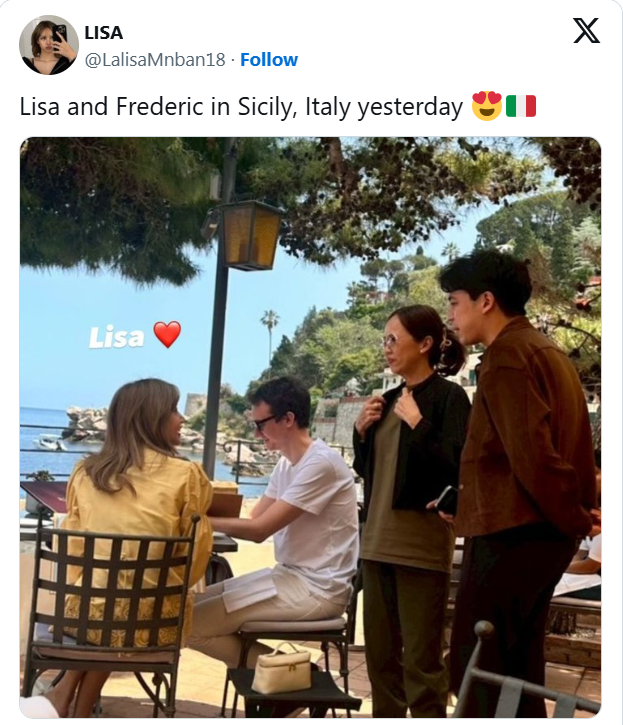Open the tweet text about Sicily, Italy

coord(241,107)
